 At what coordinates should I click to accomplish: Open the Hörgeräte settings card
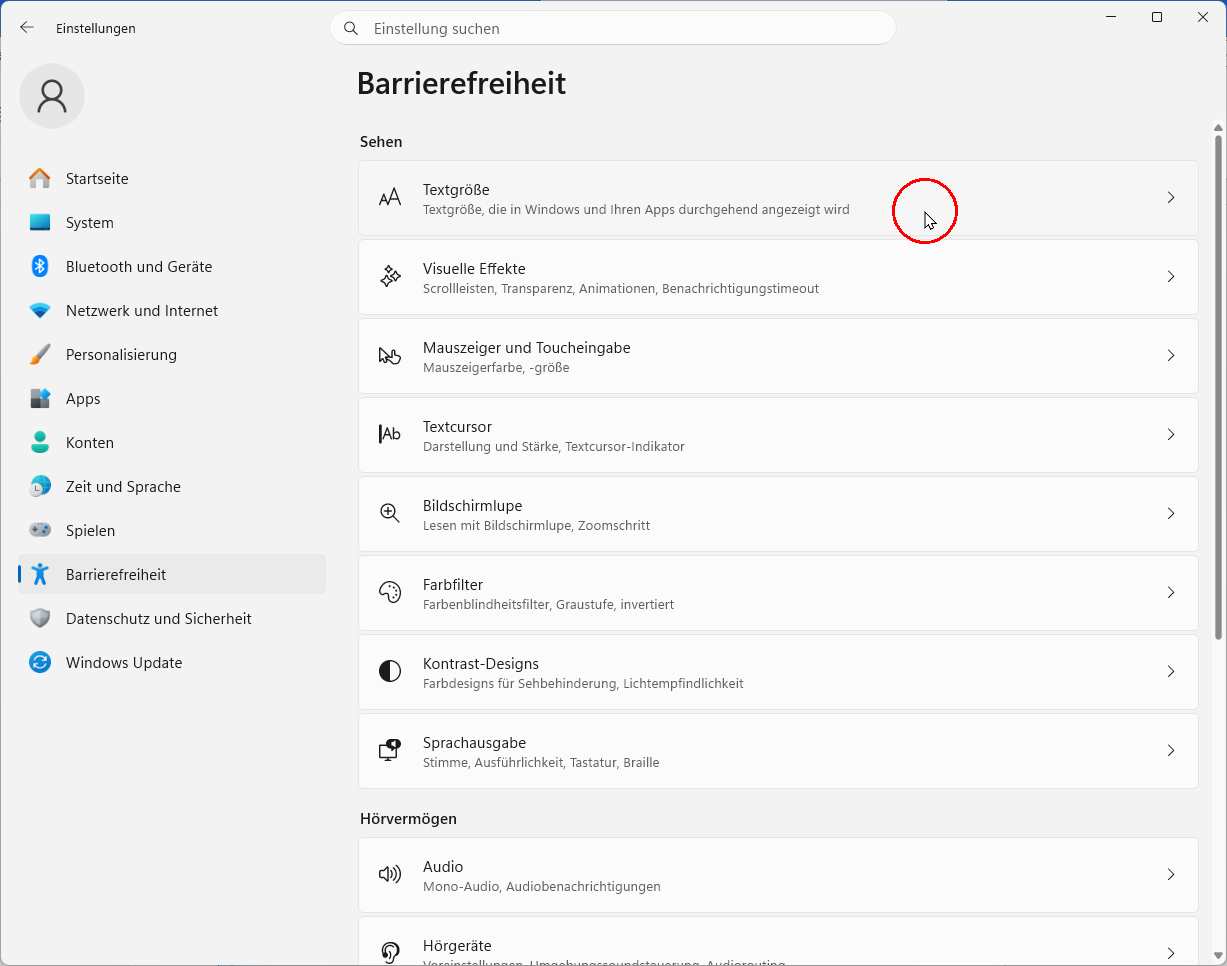pos(778,941)
